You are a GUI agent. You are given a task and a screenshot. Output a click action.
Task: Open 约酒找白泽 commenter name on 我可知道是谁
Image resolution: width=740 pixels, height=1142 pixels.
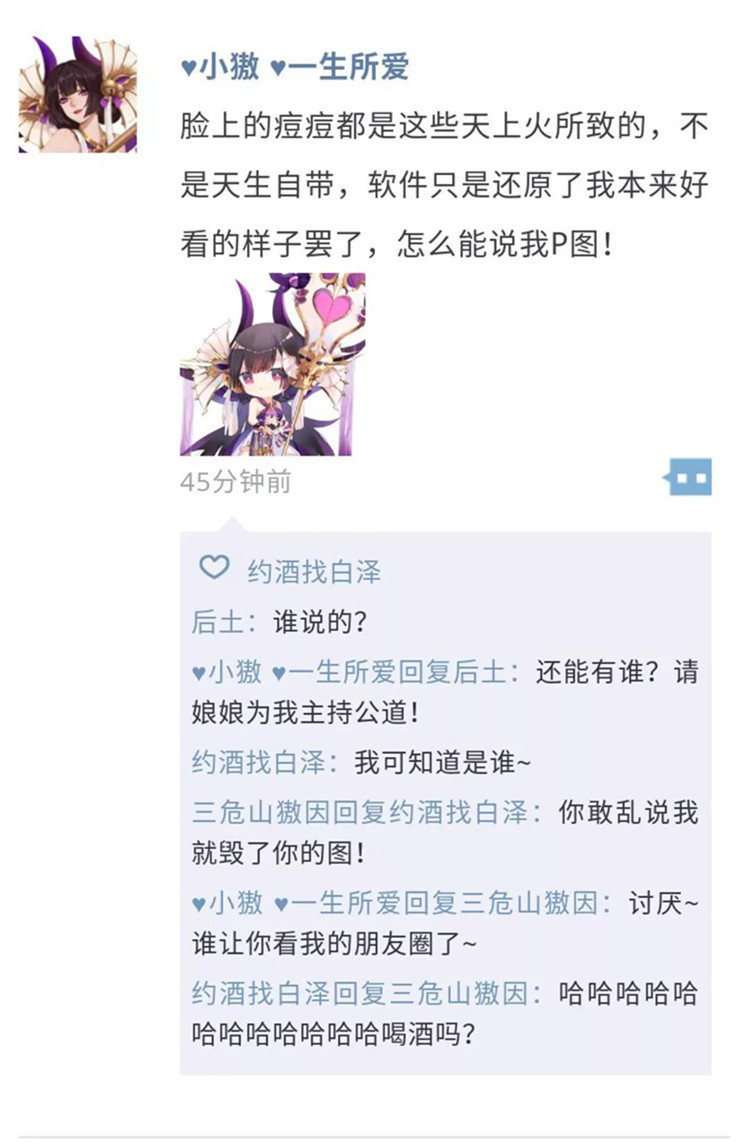[258, 763]
